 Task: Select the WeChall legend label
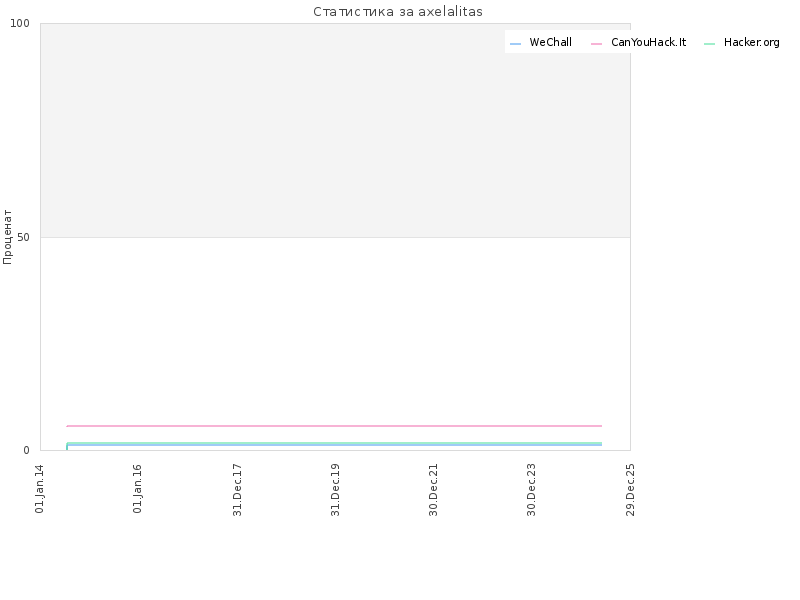[551, 42]
